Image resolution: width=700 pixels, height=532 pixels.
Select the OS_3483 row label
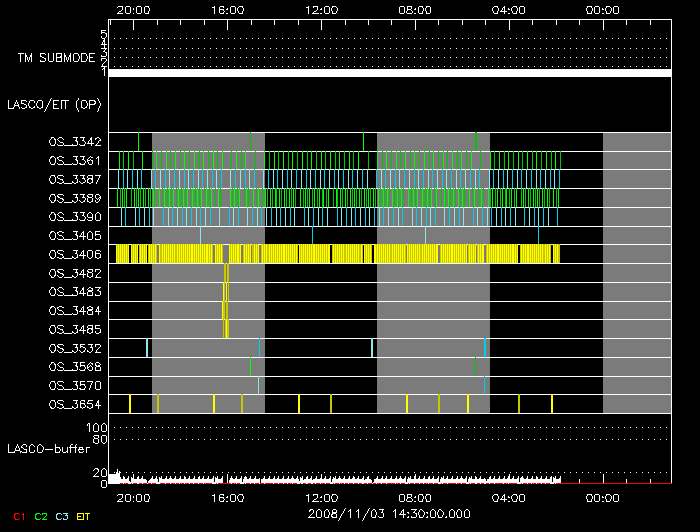[75, 292]
